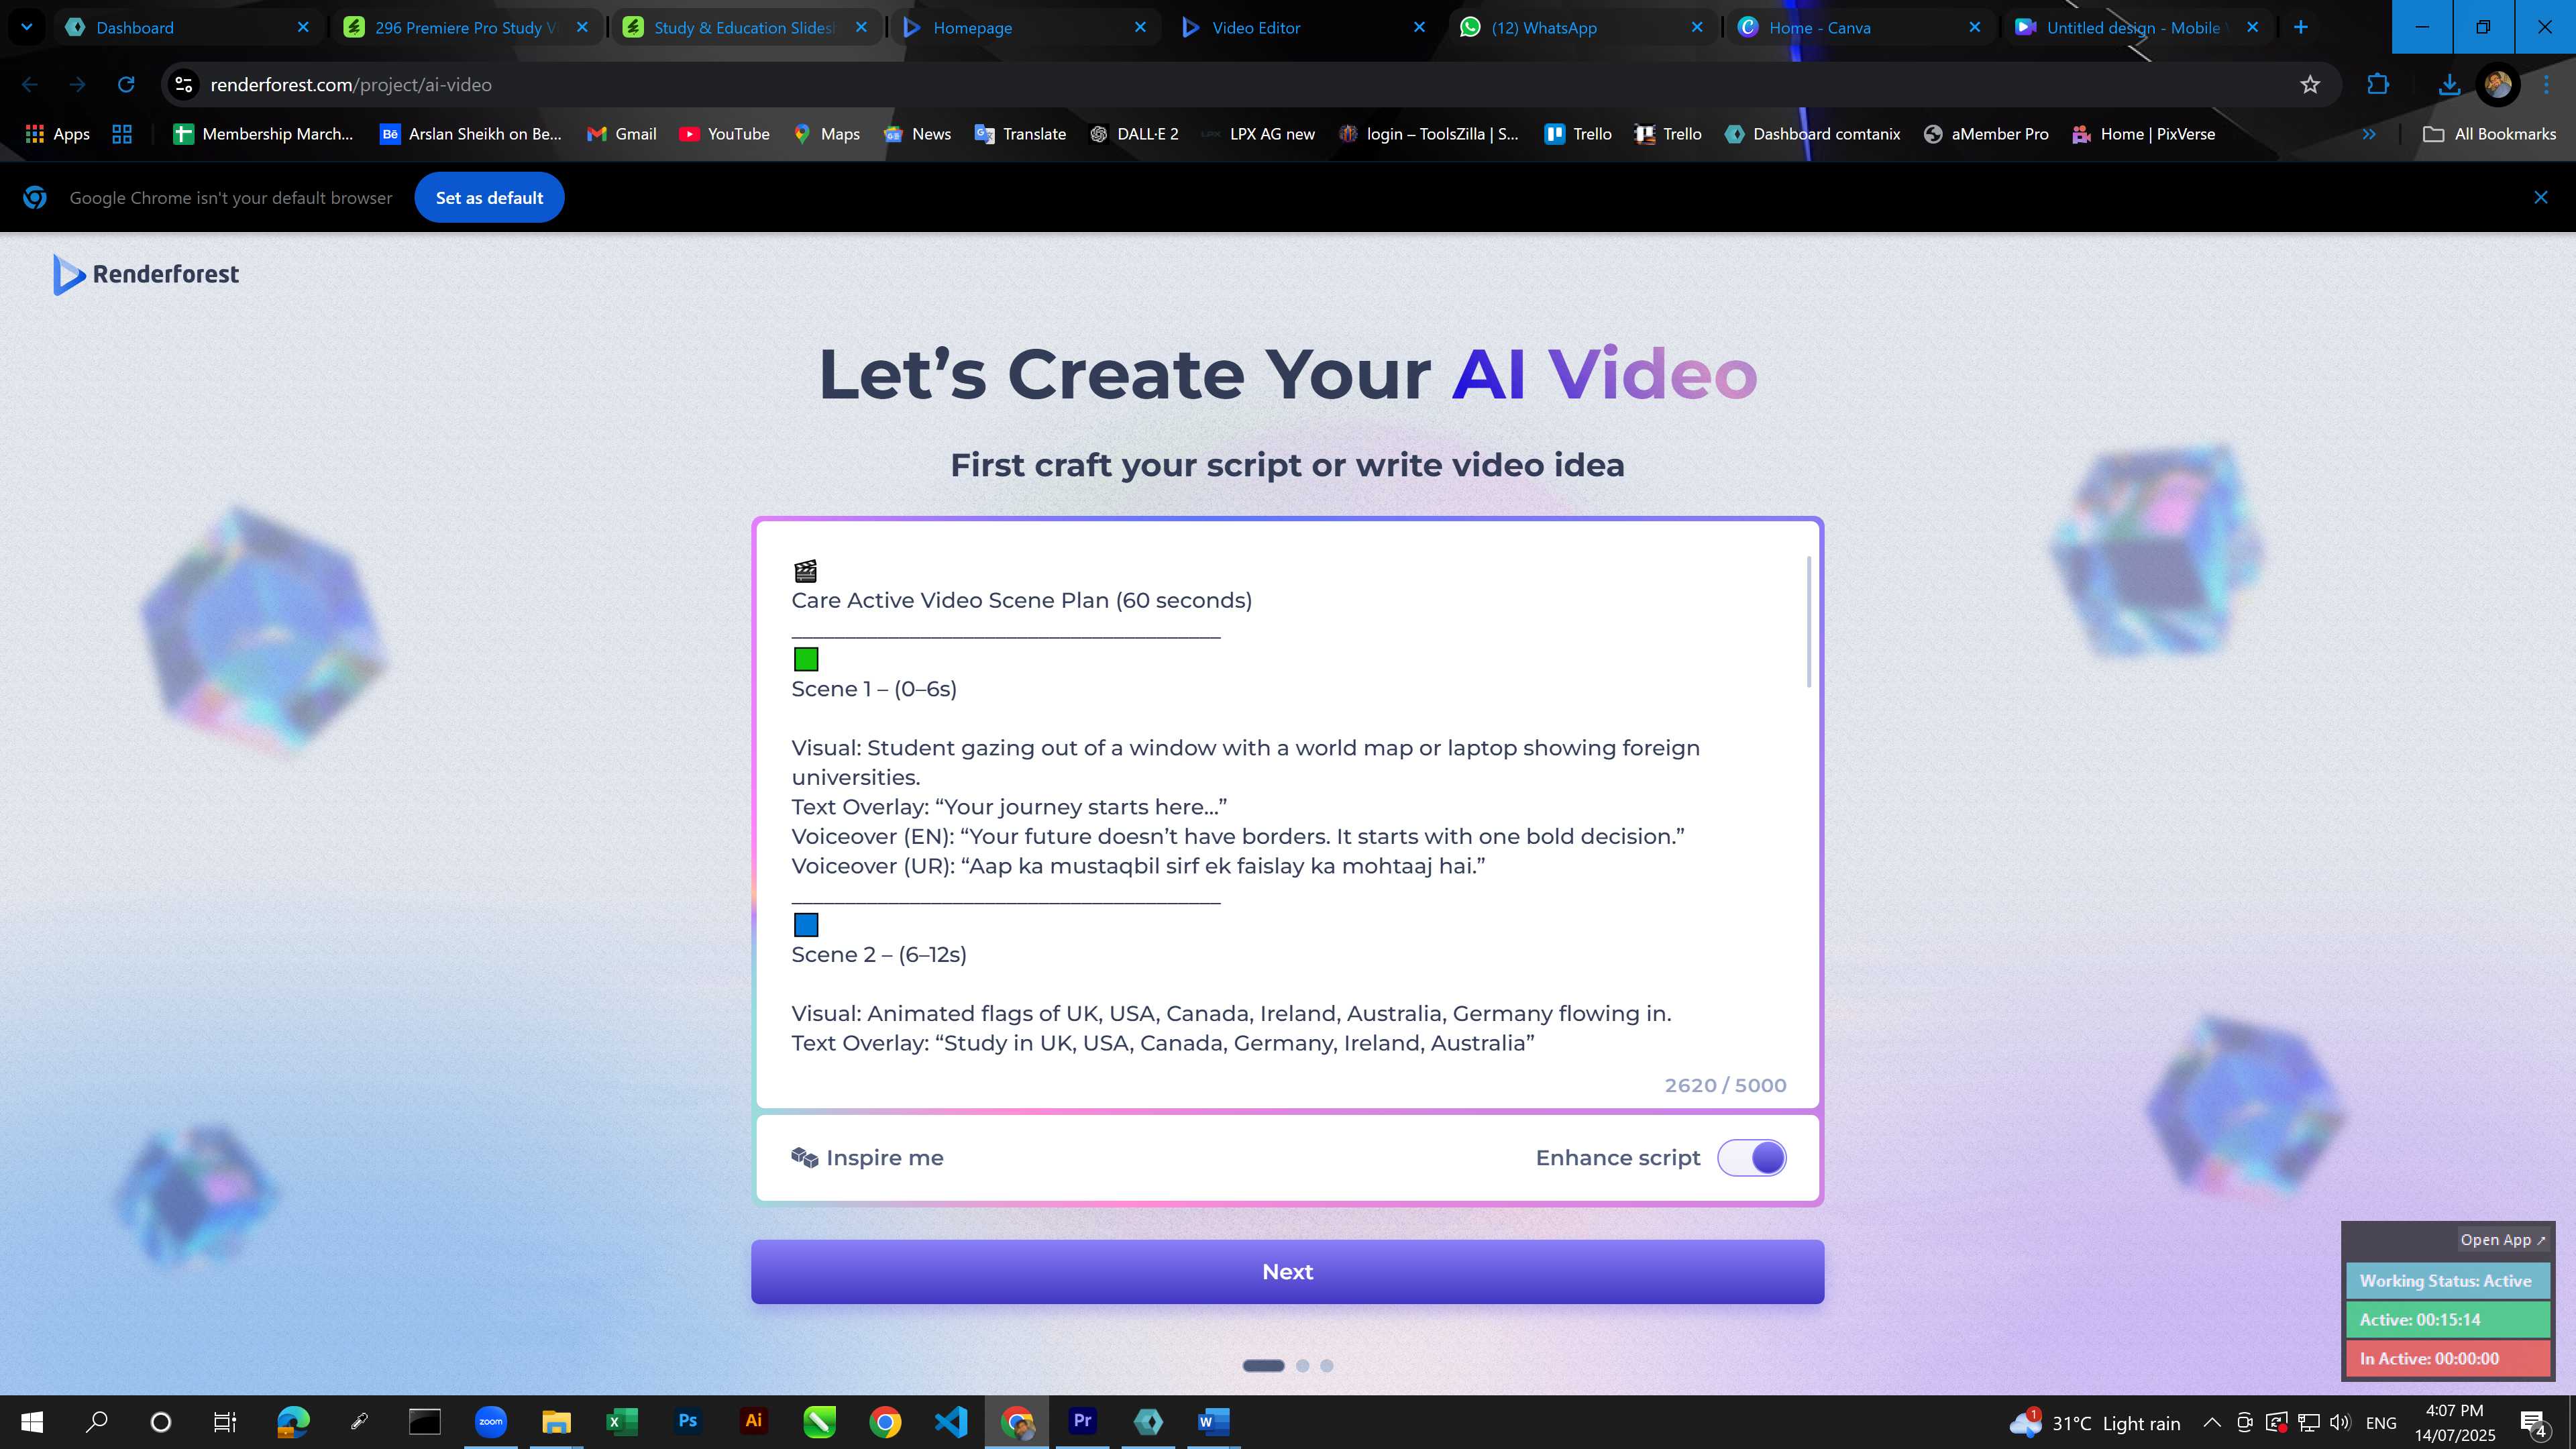Switch to the Dashboard tab
Screen dimensions: 2576x1449
coord(187,27)
